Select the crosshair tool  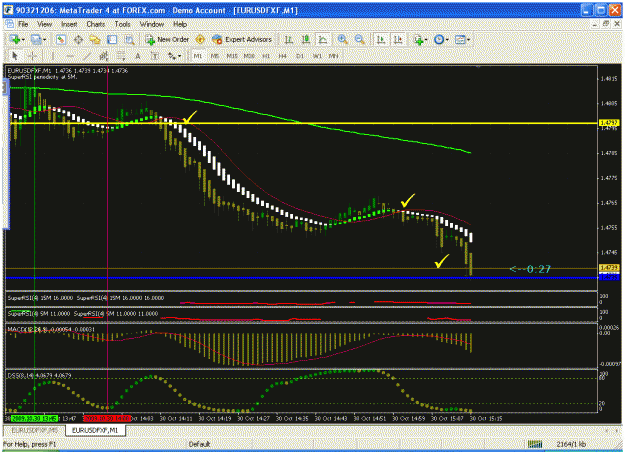pos(33,56)
